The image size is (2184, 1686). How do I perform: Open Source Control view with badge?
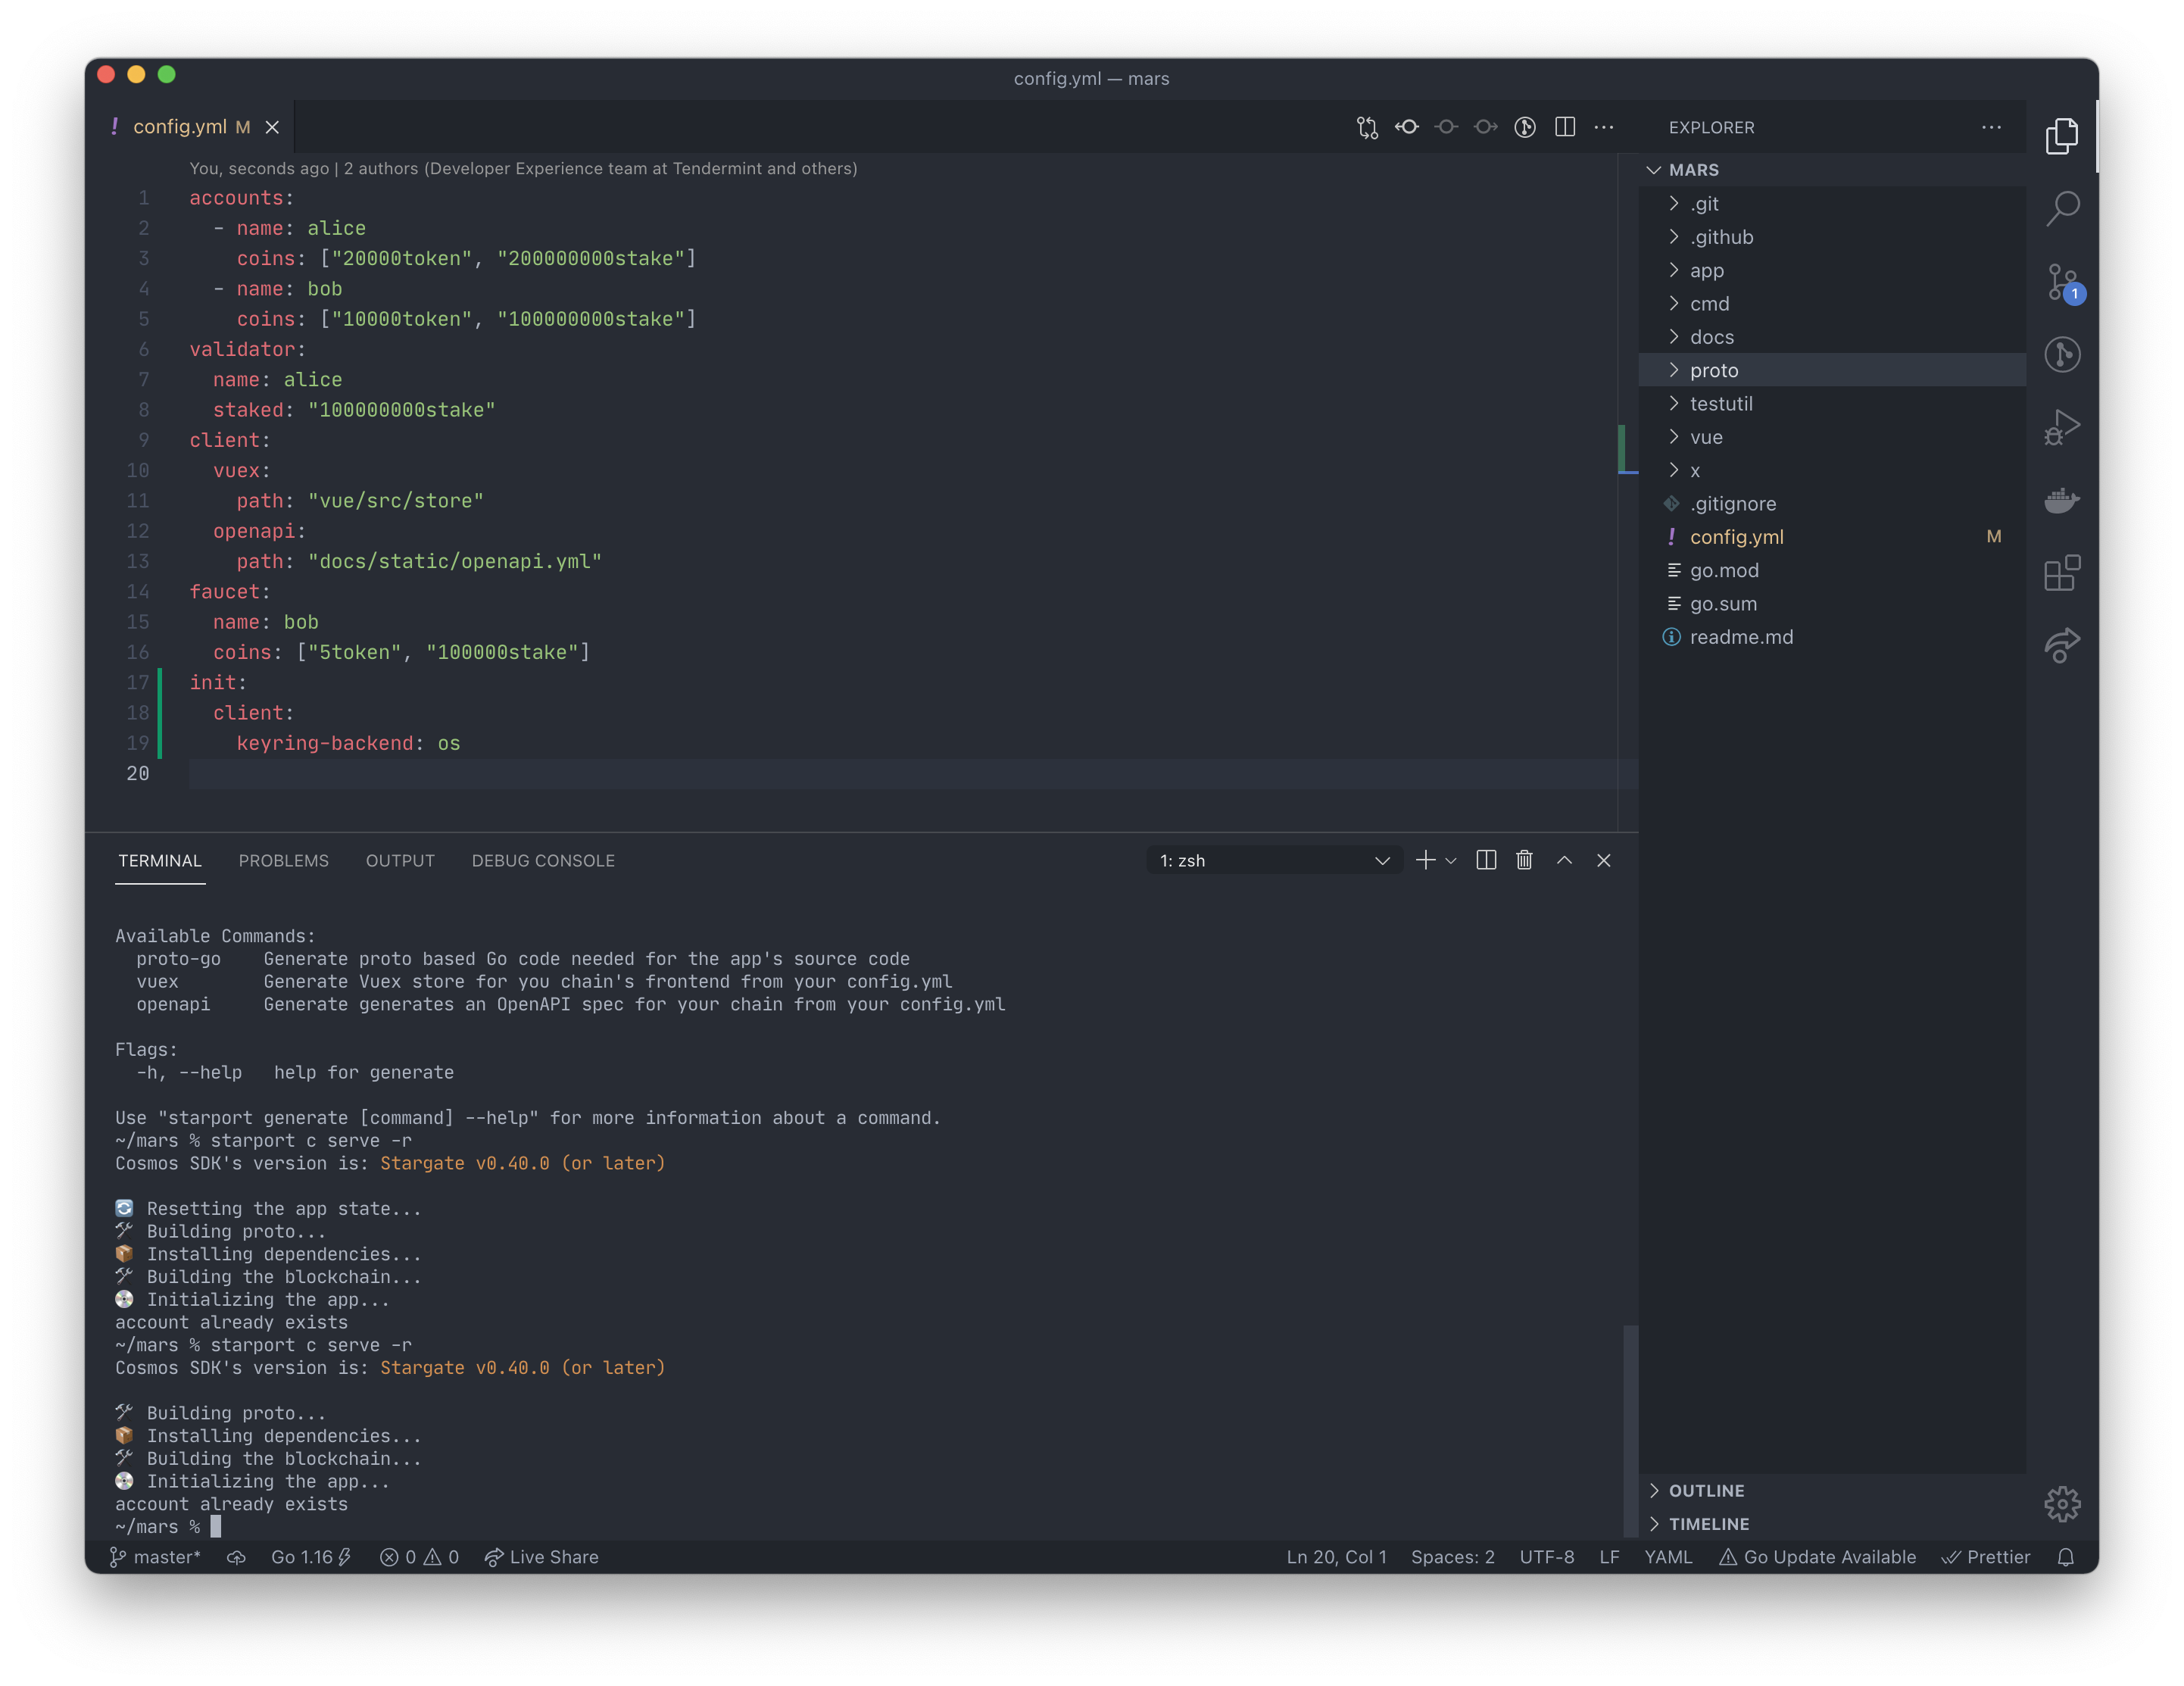click(x=2062, y=282)
